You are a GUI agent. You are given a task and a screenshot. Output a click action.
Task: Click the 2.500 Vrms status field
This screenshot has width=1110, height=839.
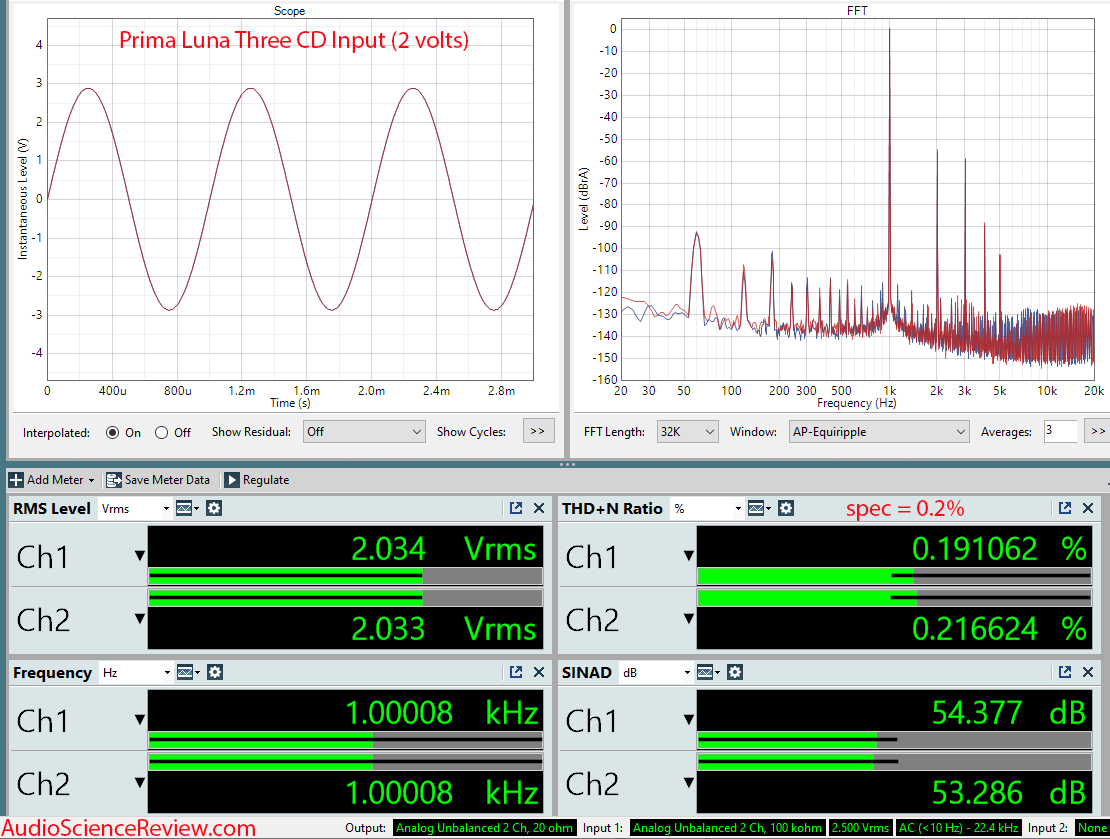(860, 828)
